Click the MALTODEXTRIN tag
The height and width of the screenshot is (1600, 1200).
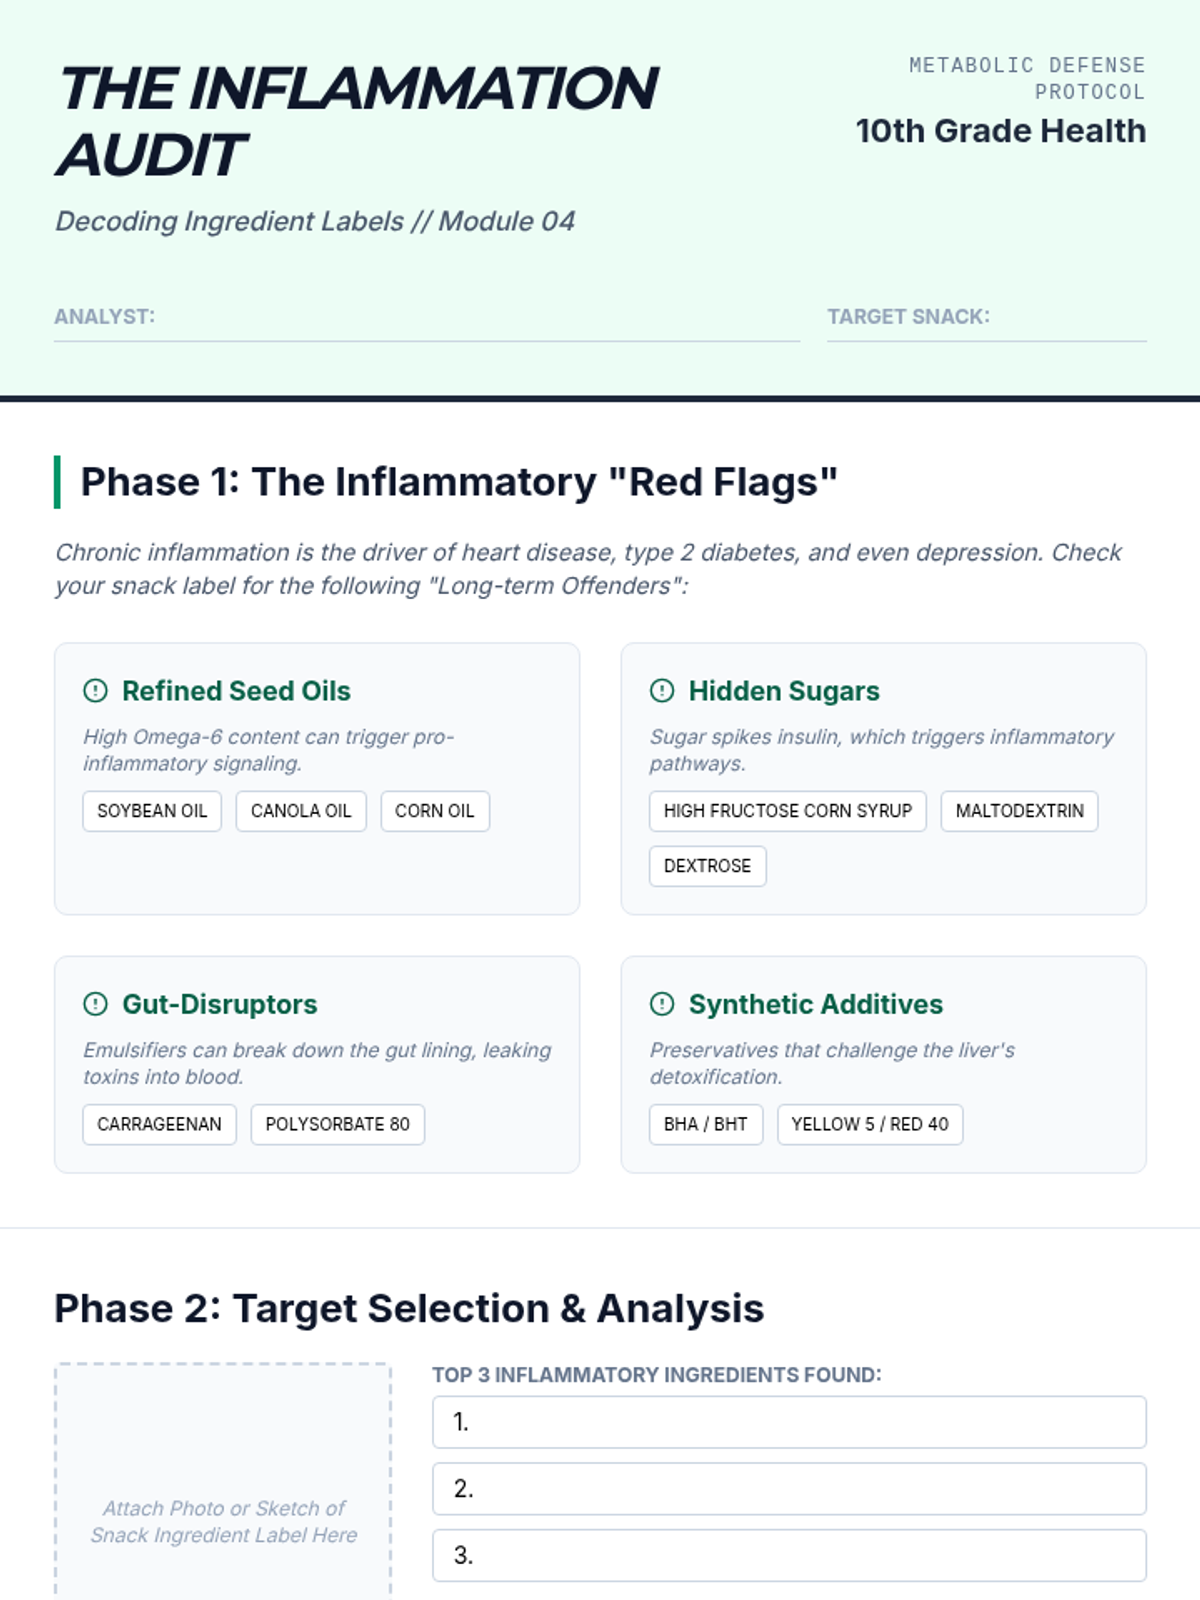point(1019,811)
